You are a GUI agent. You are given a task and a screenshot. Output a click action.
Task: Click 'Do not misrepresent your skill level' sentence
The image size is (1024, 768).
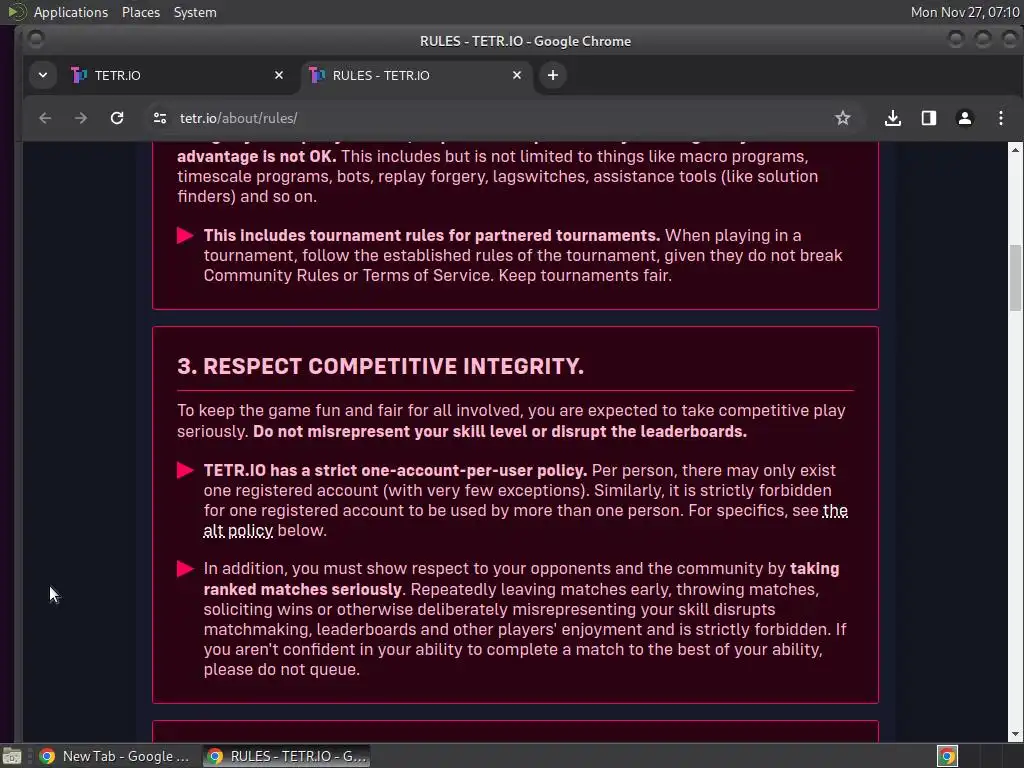[500, 432]
